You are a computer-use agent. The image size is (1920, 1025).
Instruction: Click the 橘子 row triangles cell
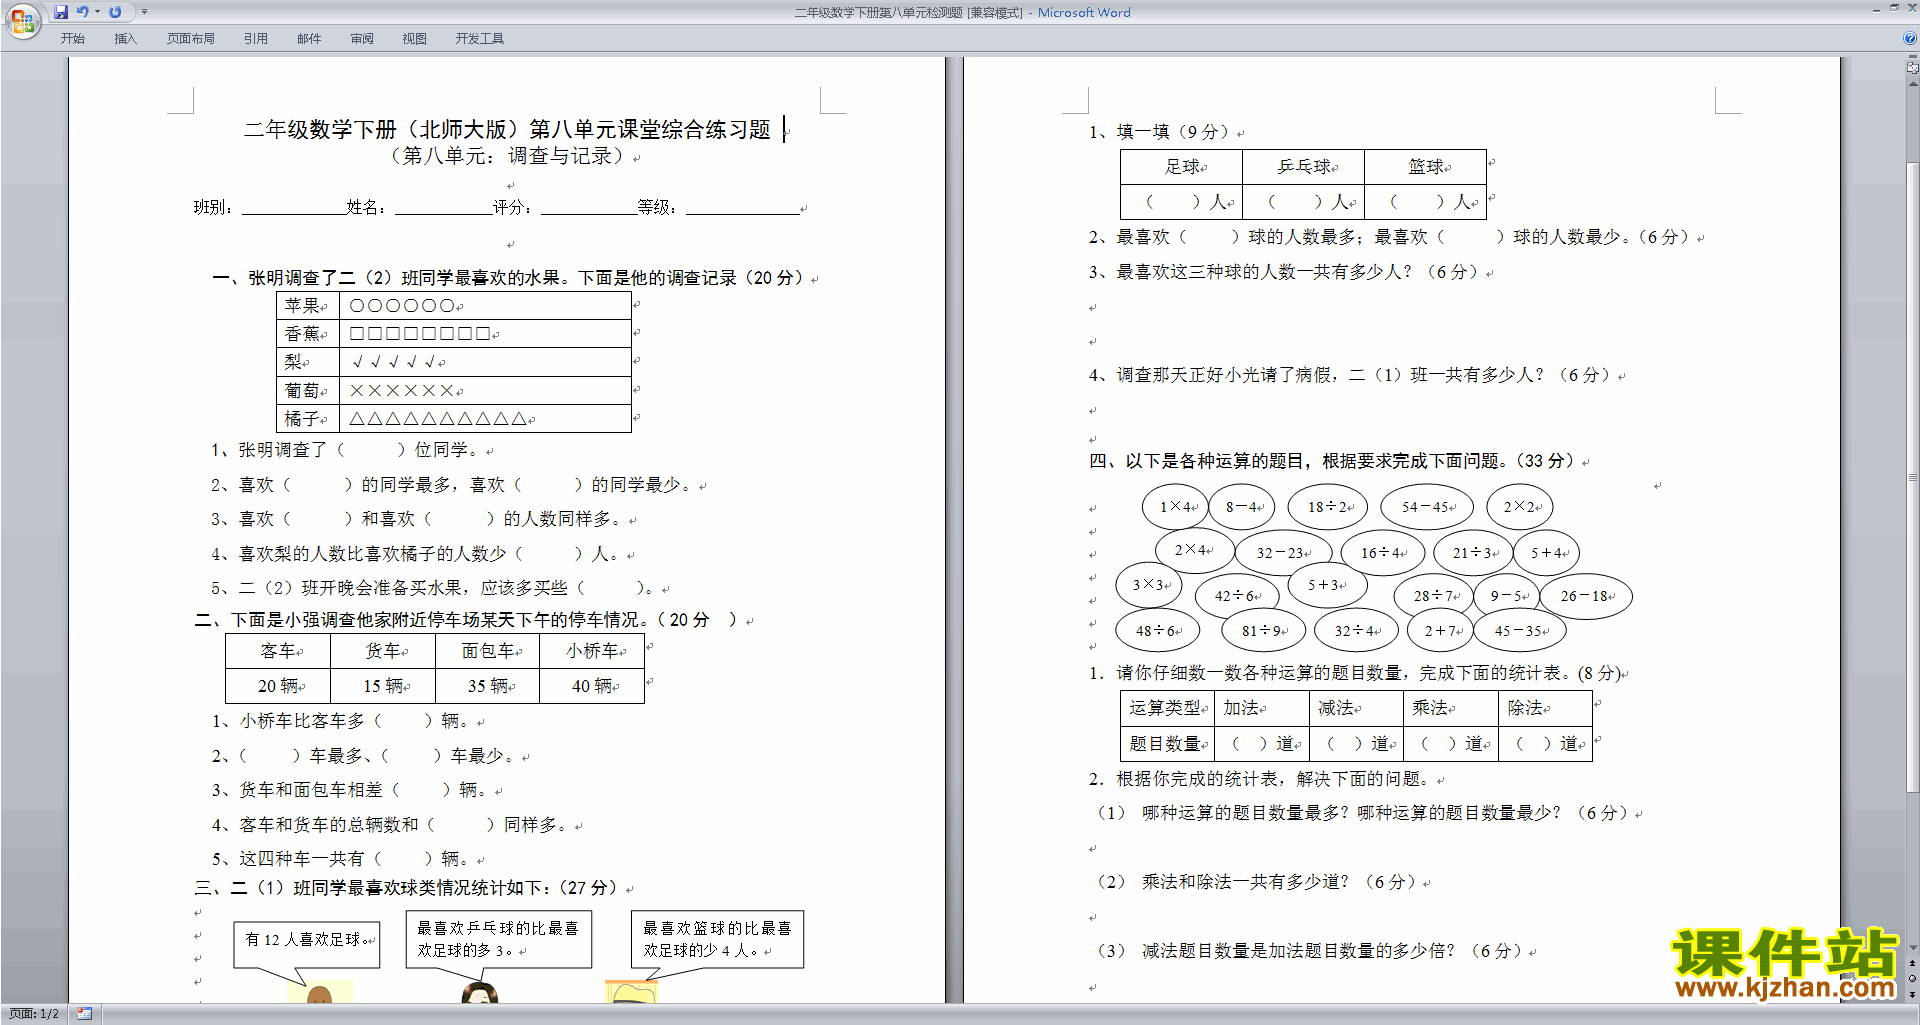tap(485, 418)
